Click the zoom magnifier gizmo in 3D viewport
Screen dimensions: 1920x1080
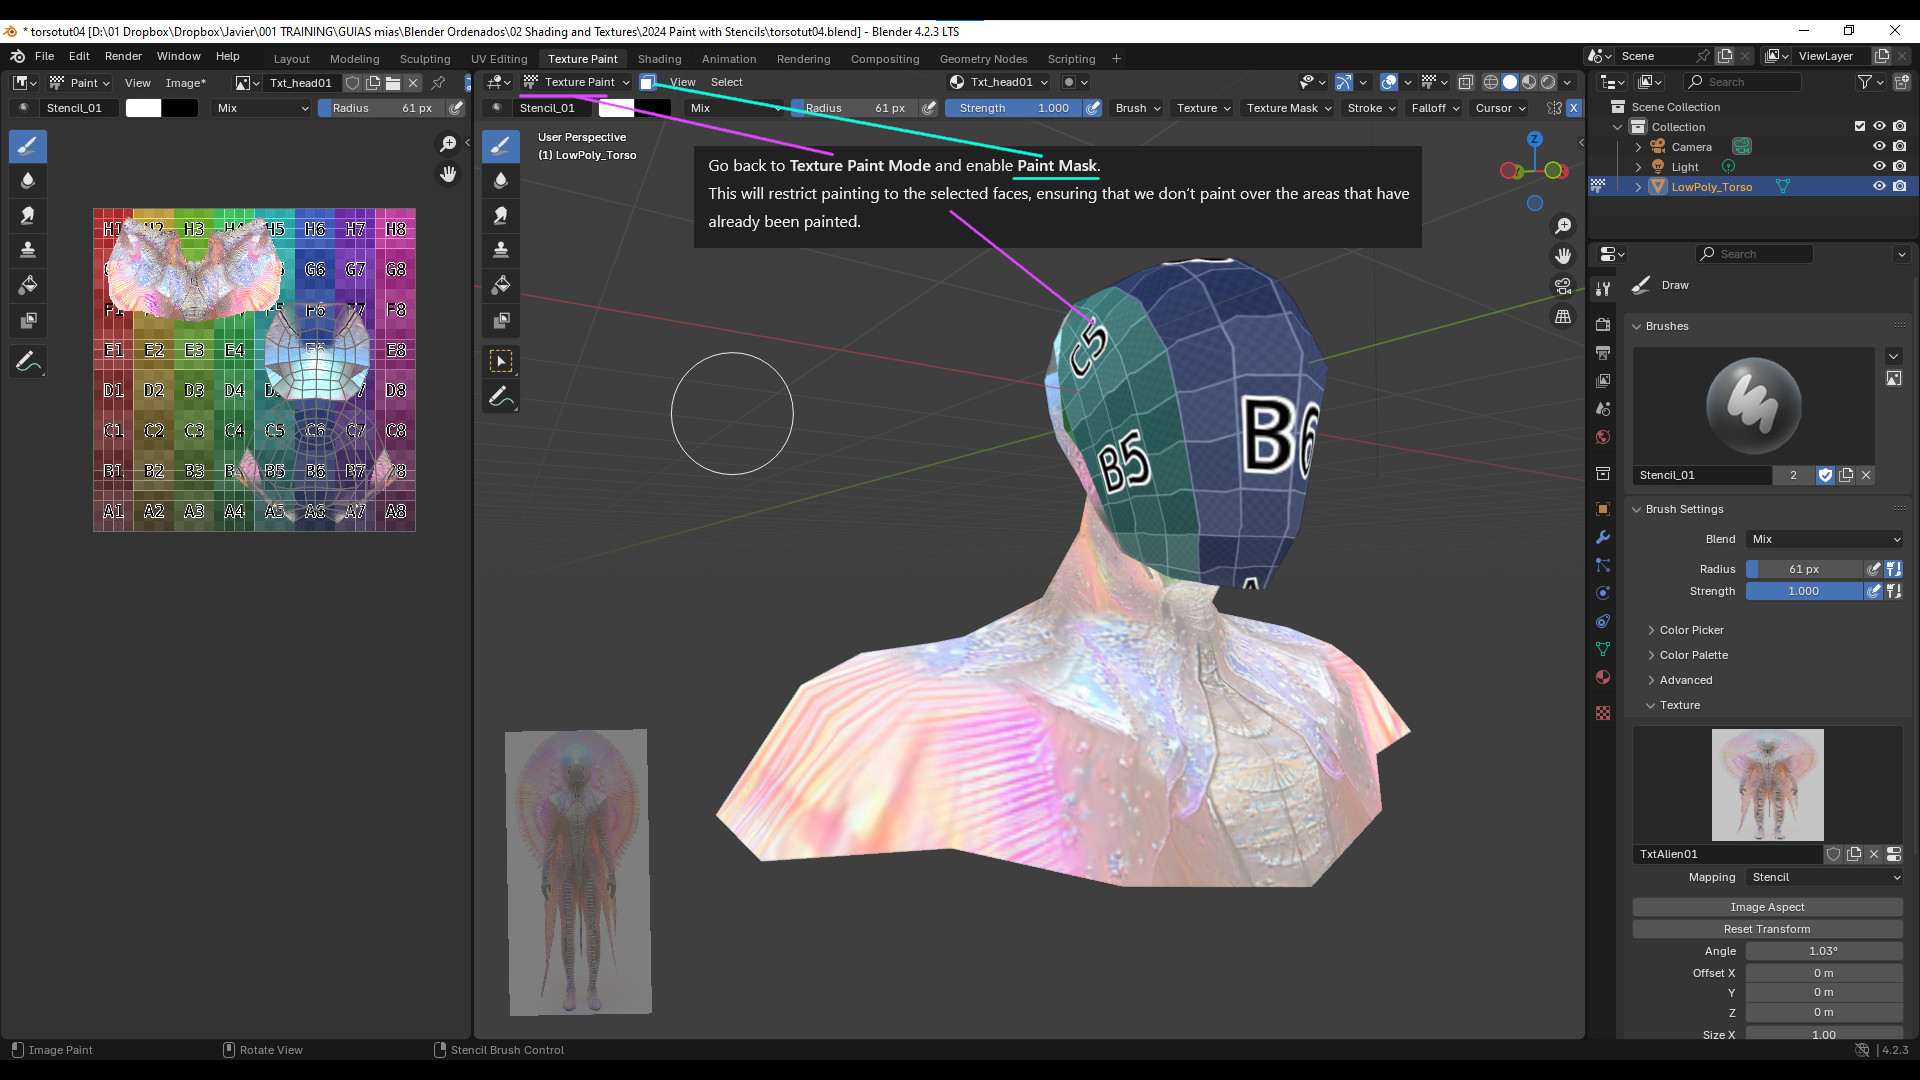click(x=1563, y=226)
